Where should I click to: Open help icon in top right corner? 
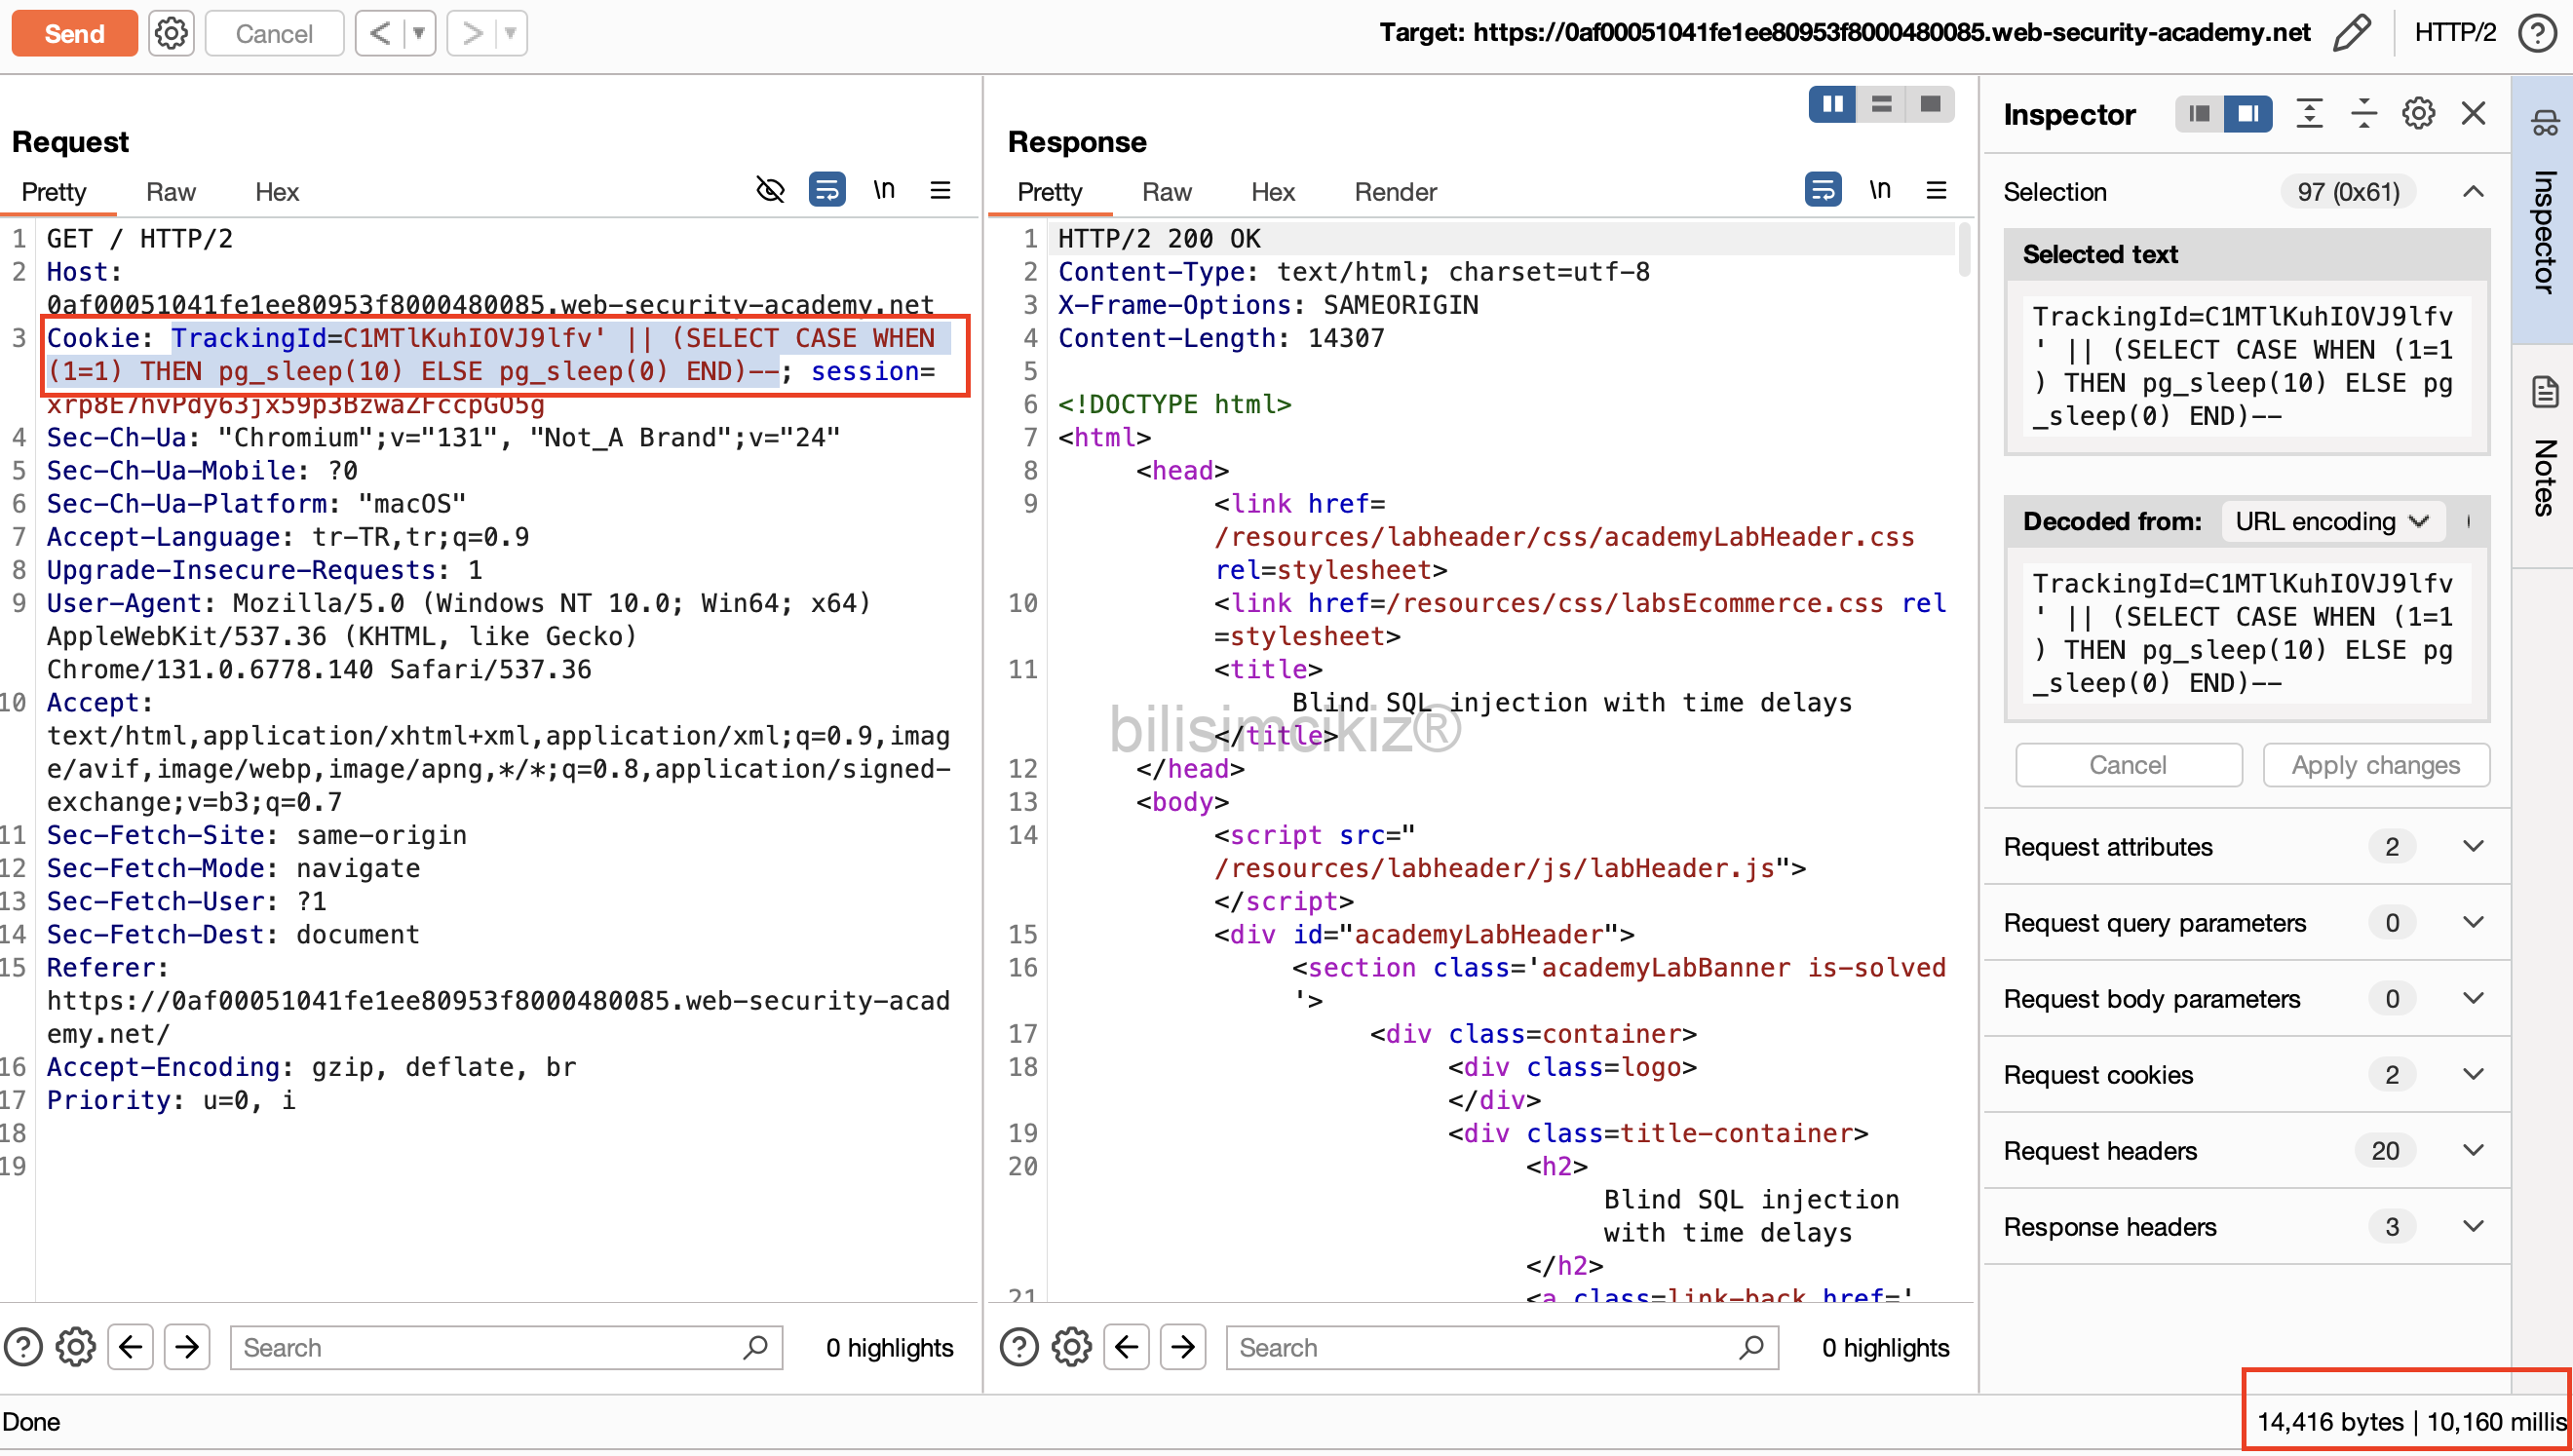click(2537, 33)
